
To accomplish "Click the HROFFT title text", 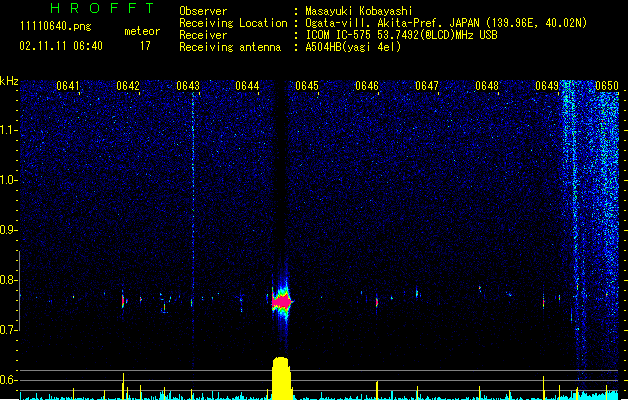I will pyautogui.click(x=103, y=8).
